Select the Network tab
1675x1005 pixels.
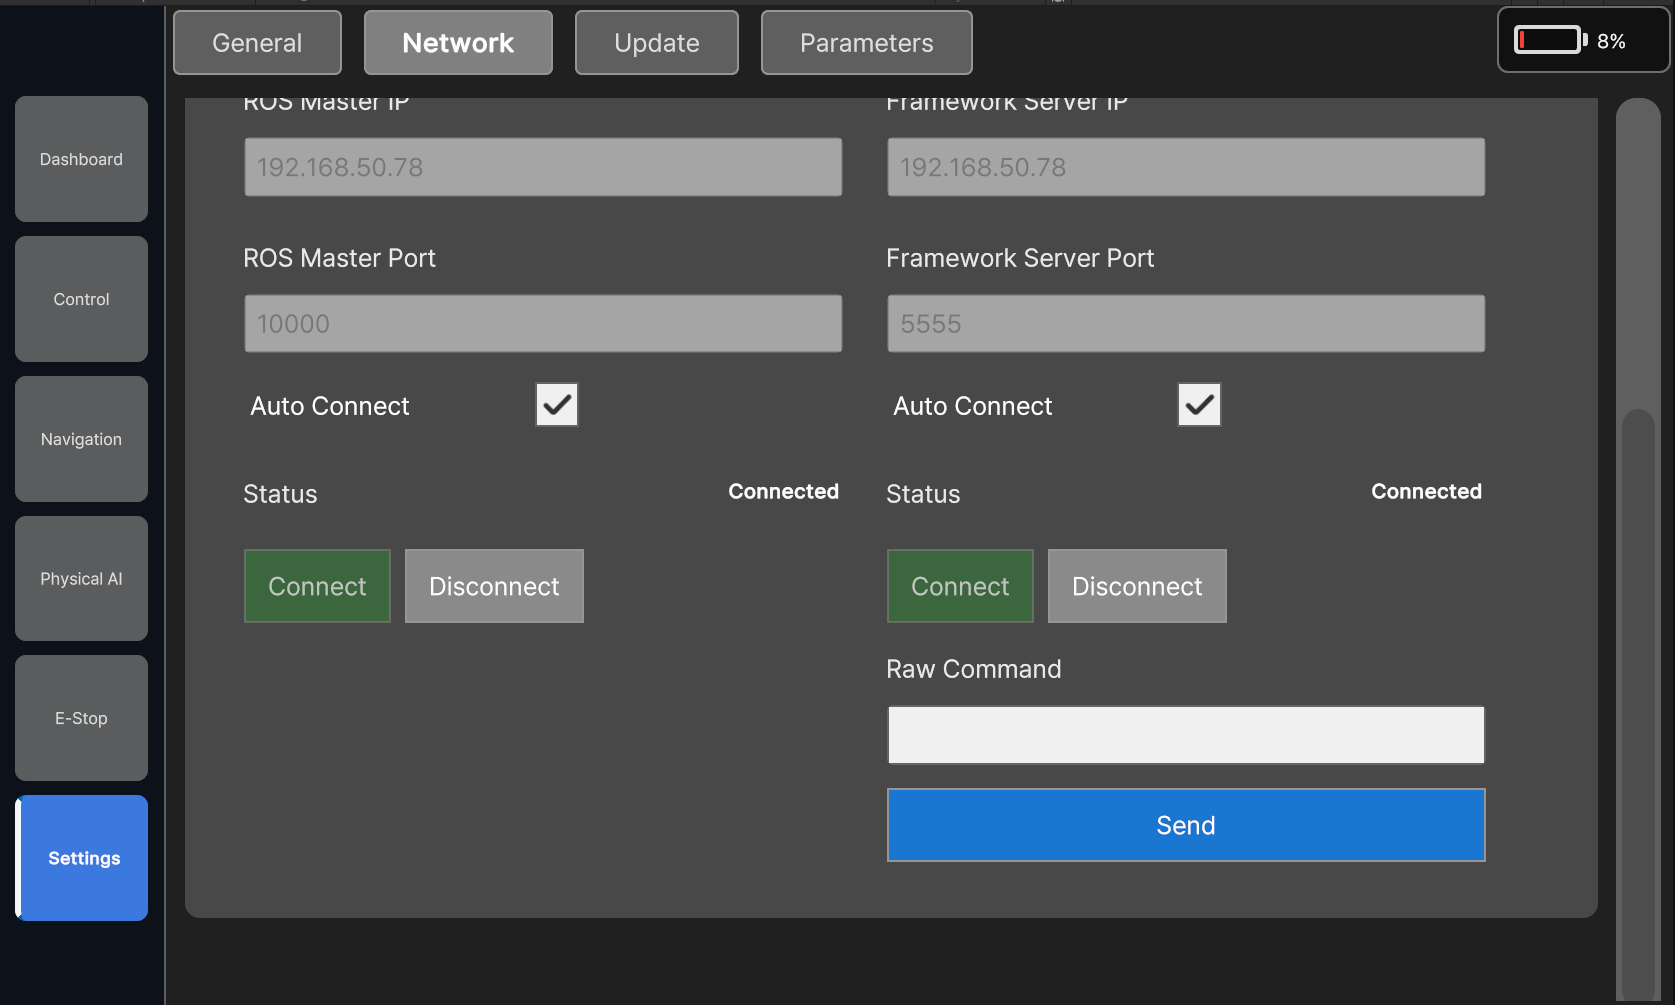pos(458,43)
